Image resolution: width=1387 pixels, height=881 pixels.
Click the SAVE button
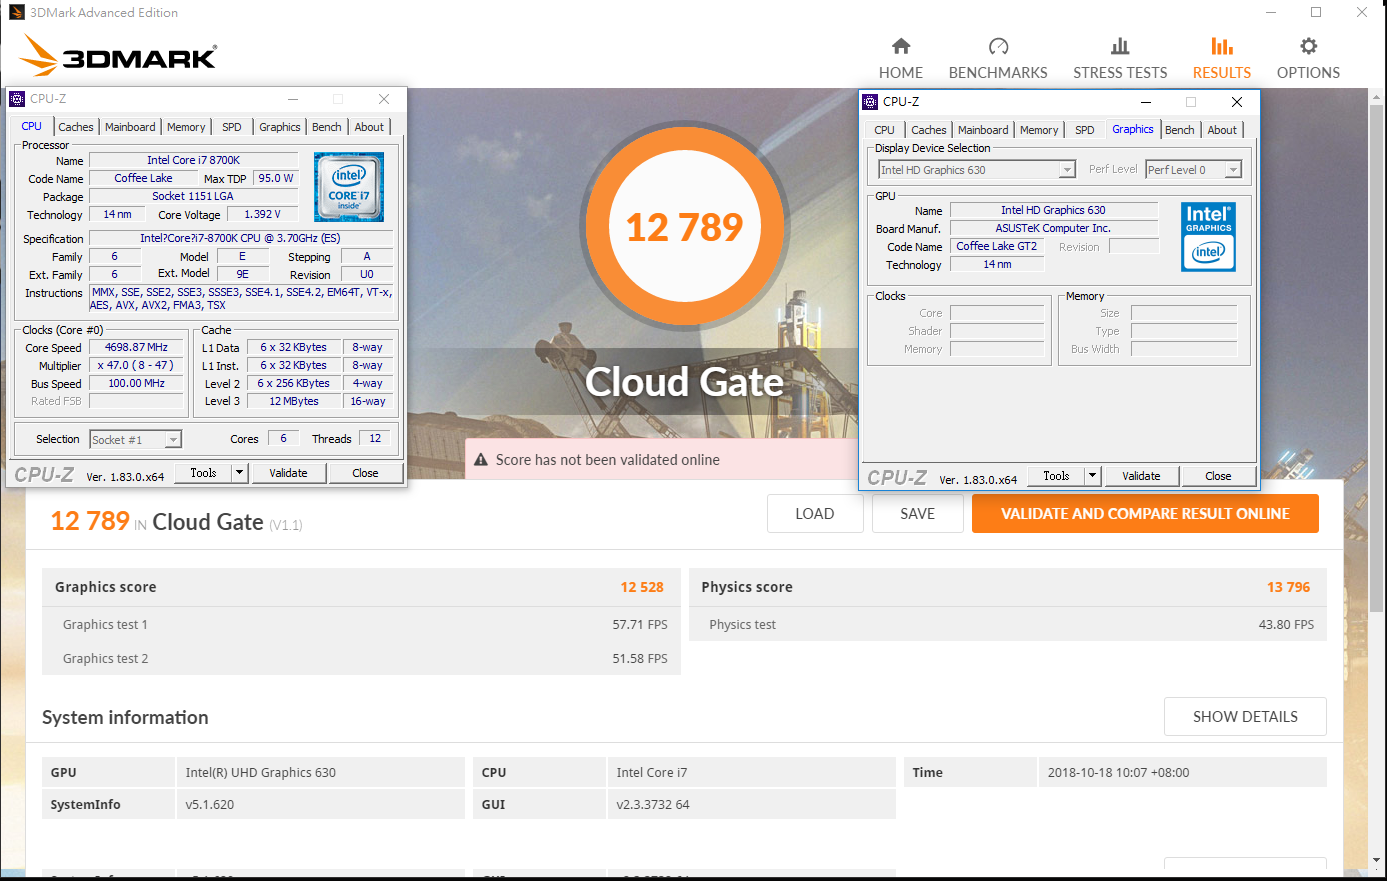coord(917,514)
